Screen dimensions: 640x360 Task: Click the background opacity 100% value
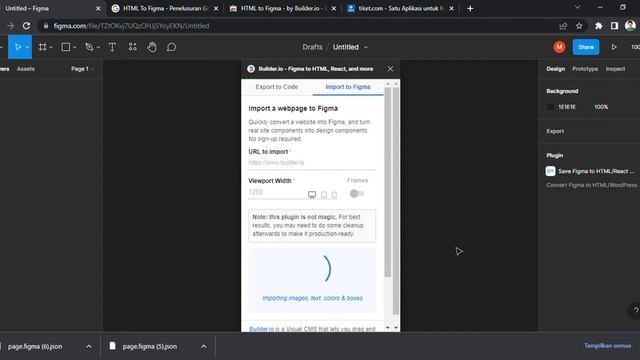(601, 107)
